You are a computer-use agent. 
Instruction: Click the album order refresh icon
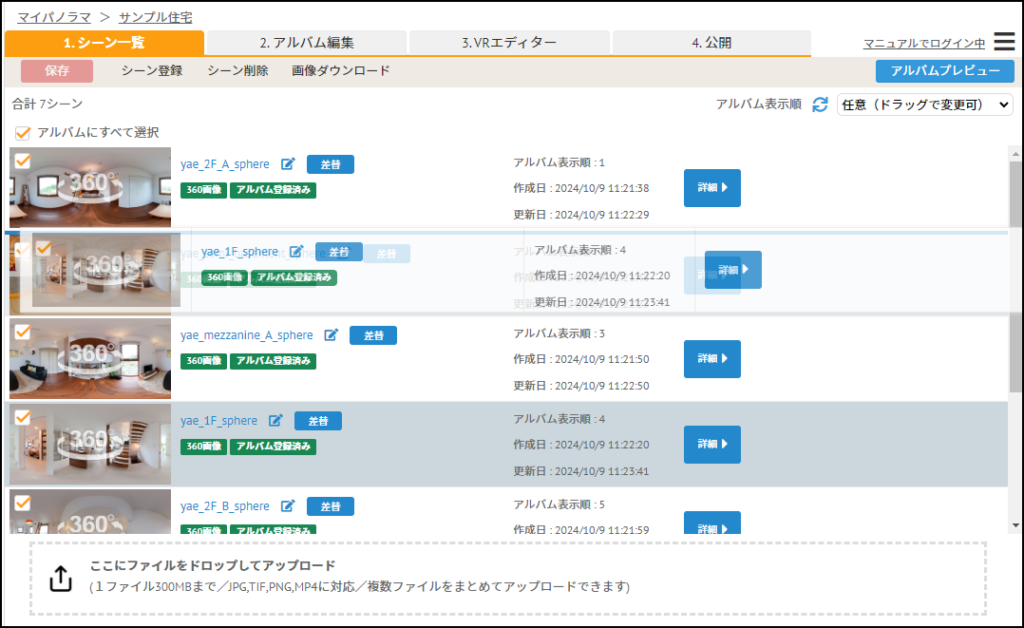tap(820, 104)
